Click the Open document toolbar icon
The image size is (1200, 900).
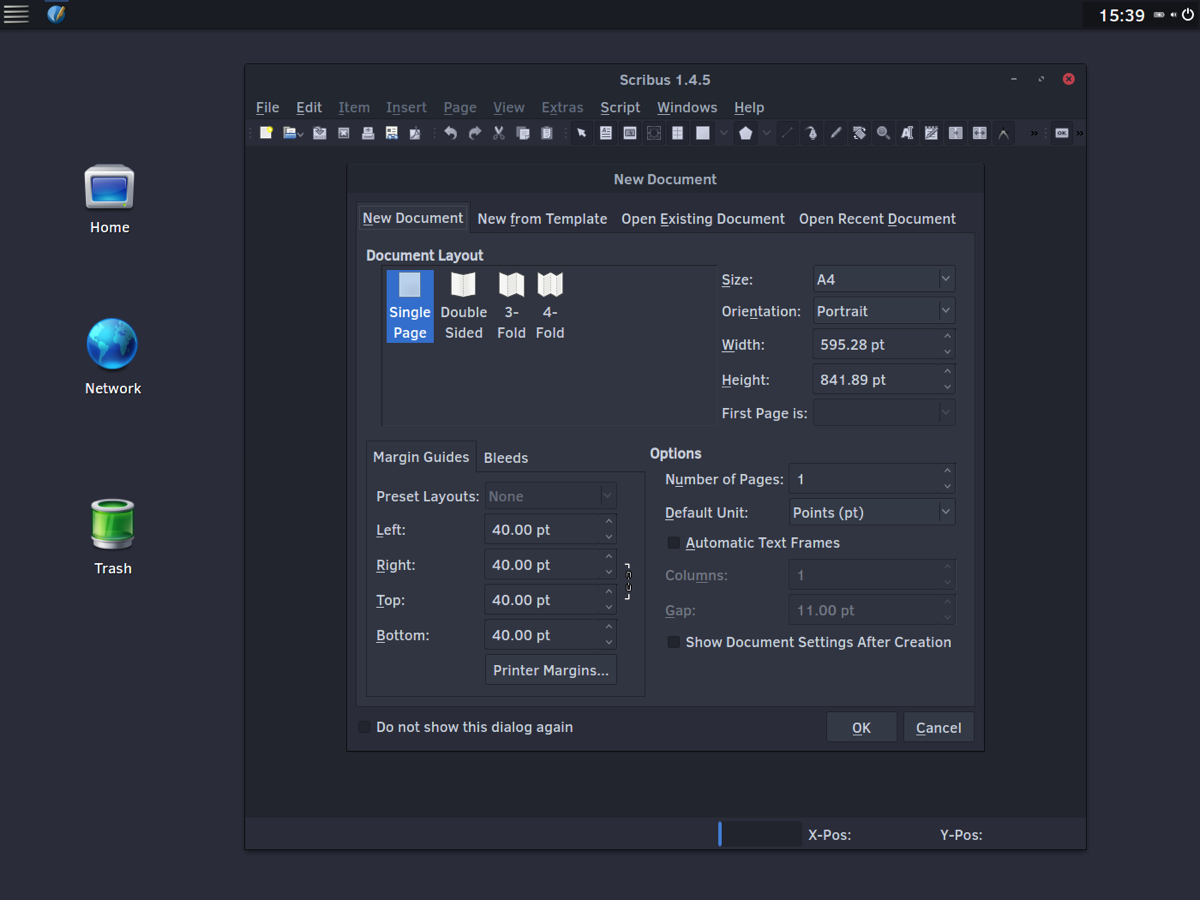[x=289, y=133]
